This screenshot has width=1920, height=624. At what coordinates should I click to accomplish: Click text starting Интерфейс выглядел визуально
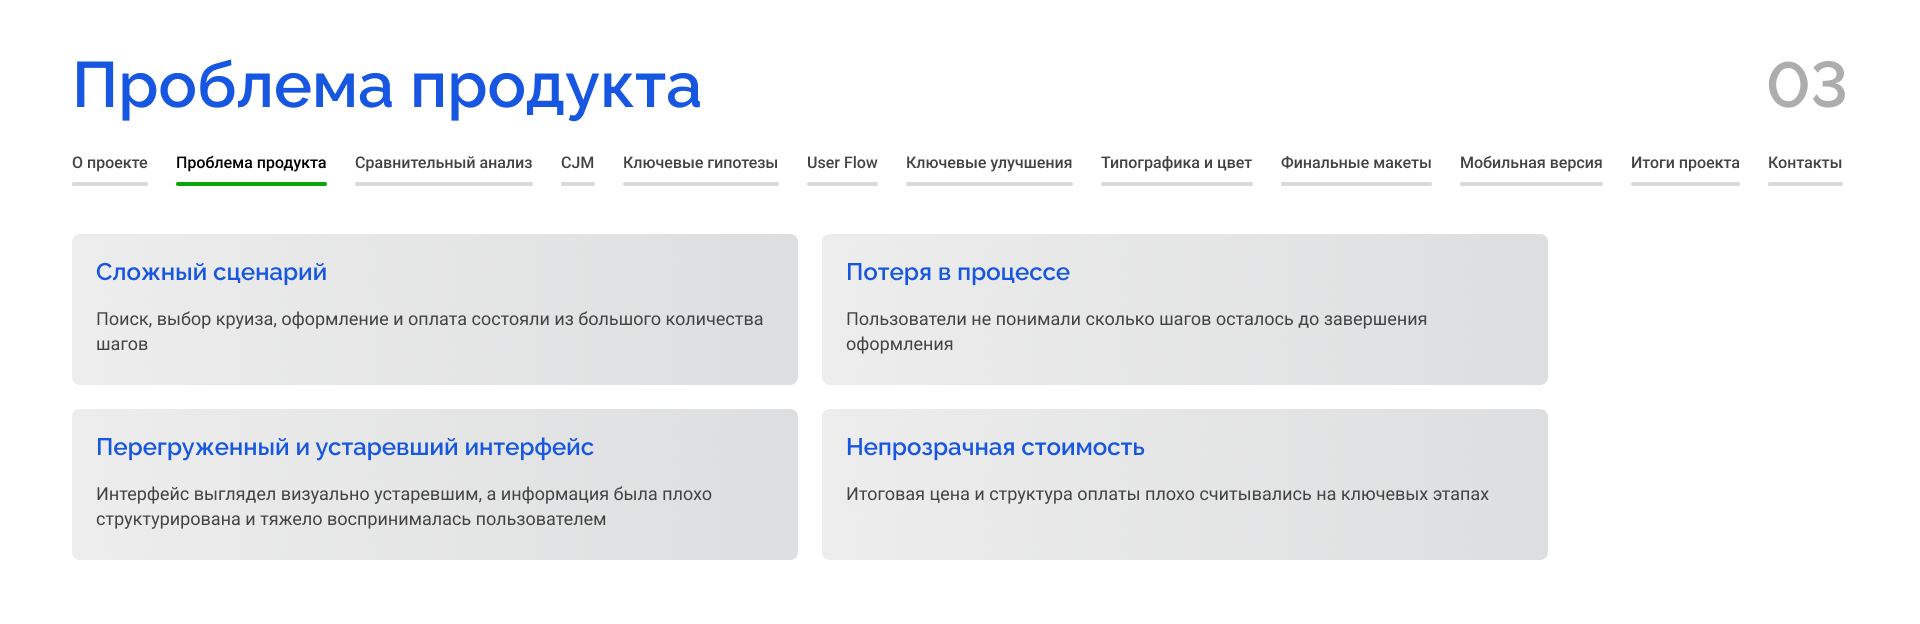click(404, 506)
